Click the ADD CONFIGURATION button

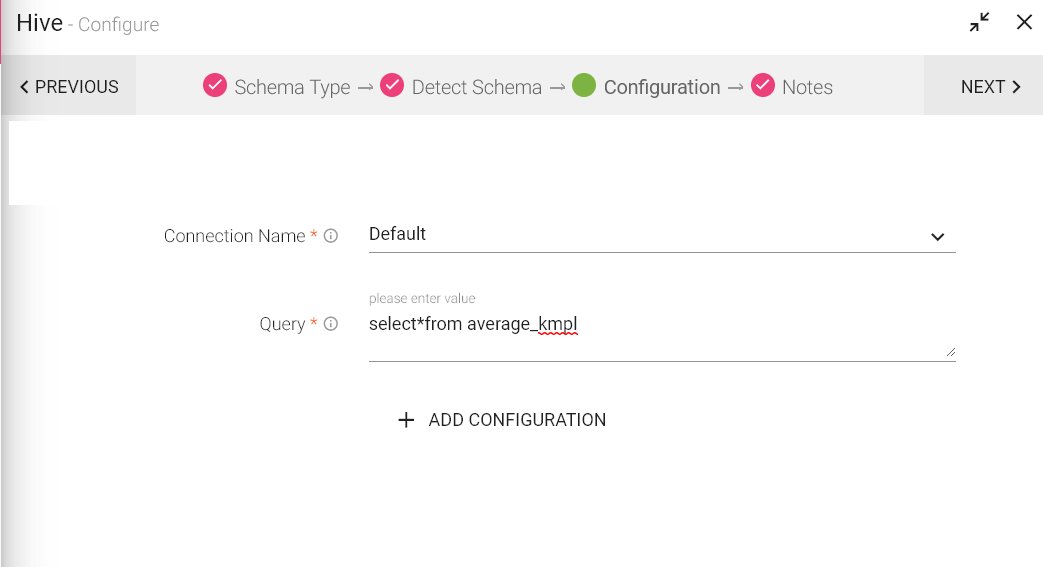(517, 420)
